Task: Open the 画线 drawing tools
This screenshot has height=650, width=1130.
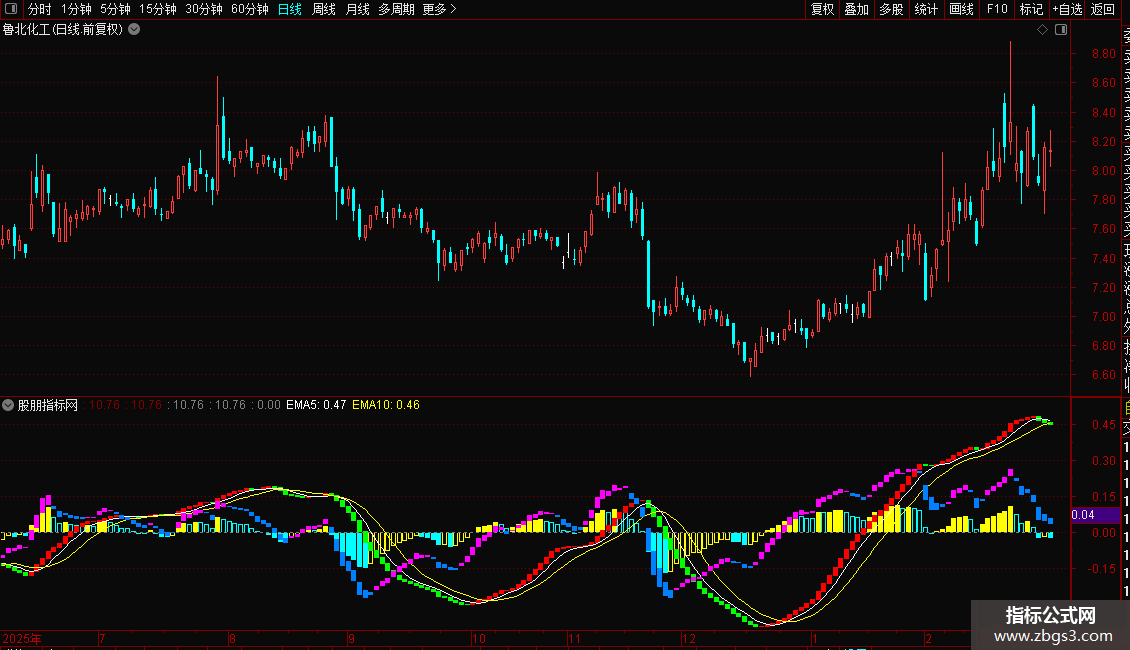Action: pos(961,9)
